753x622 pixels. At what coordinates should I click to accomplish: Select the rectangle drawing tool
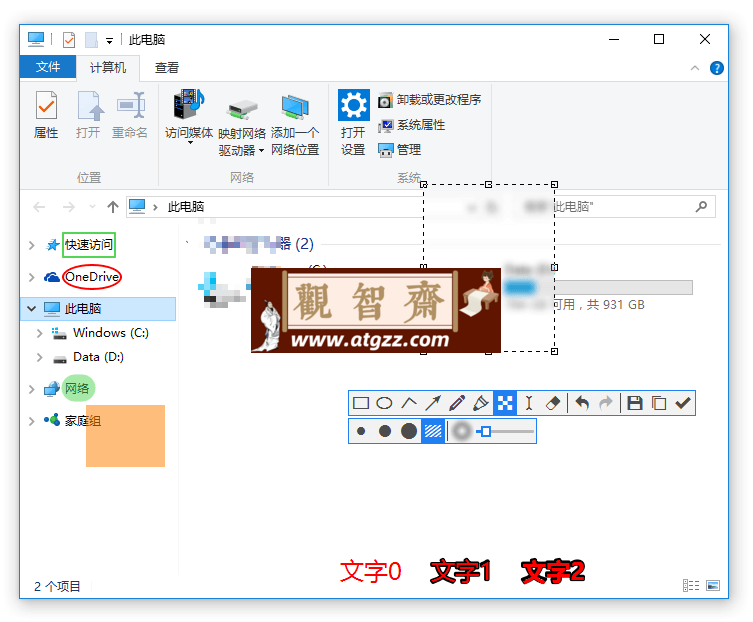click(361, 403)
